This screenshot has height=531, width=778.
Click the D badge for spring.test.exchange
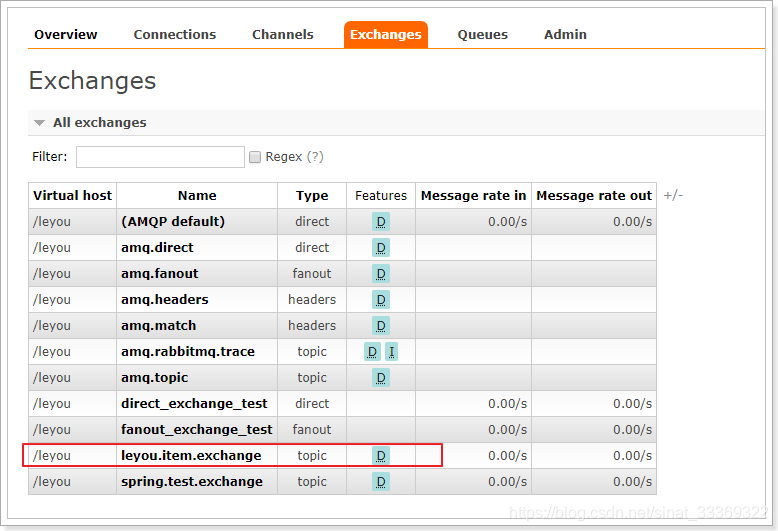point(381,482)
